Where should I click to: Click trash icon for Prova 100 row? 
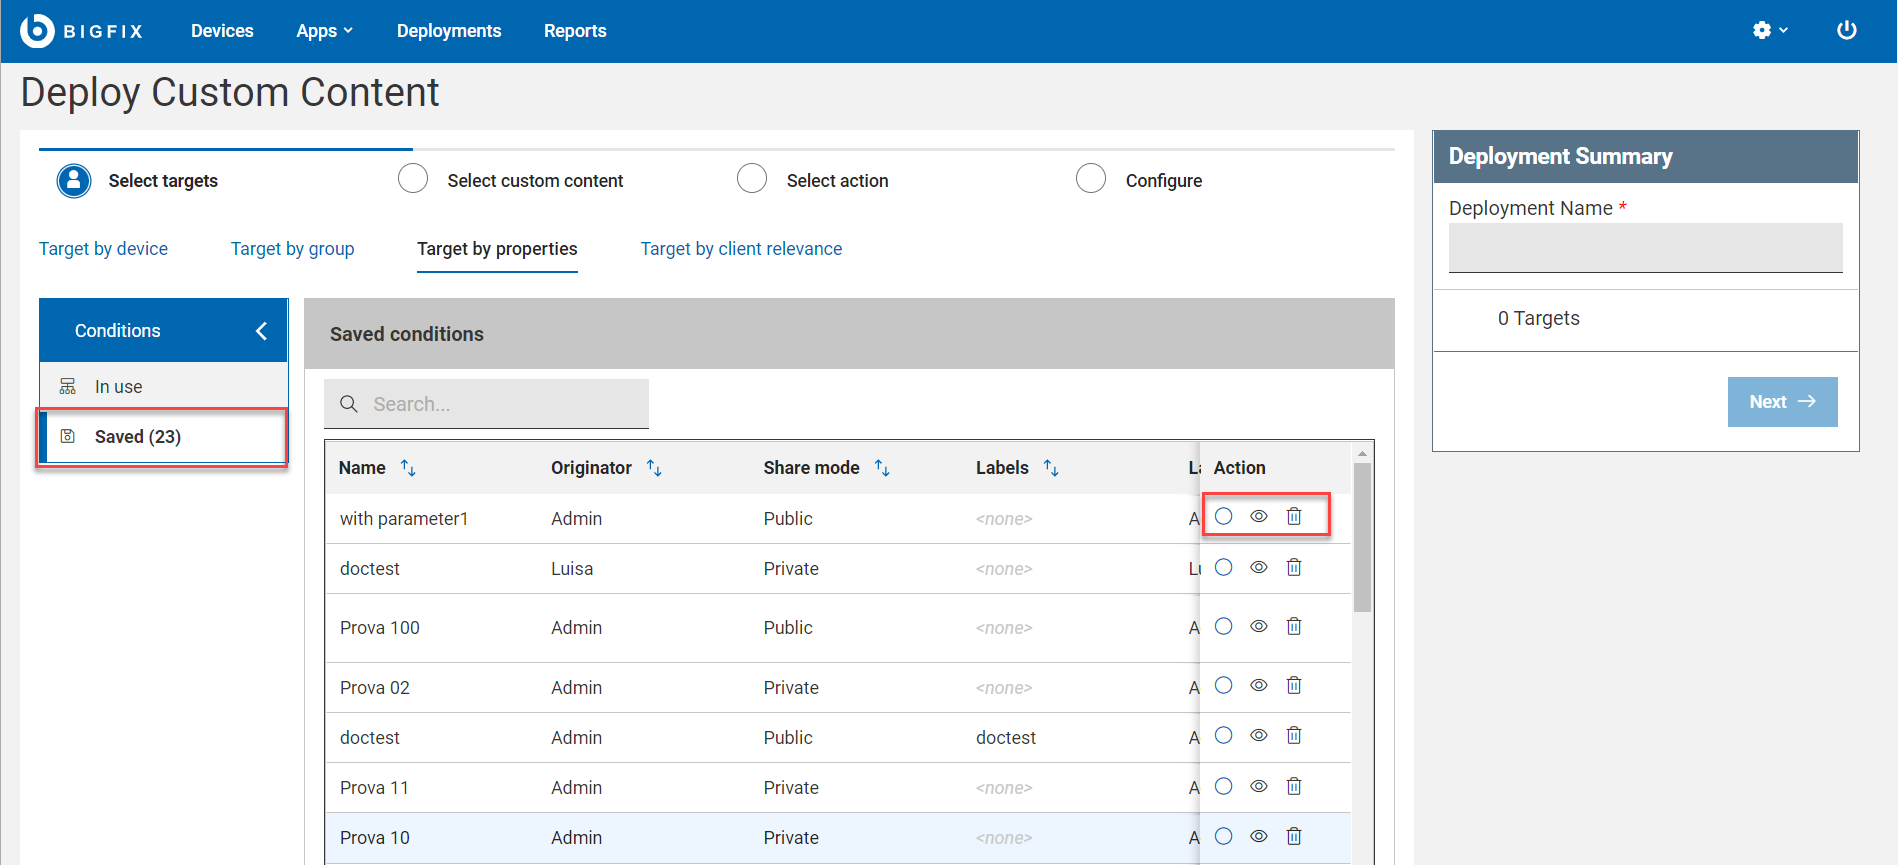click(x=1293, y=627)
